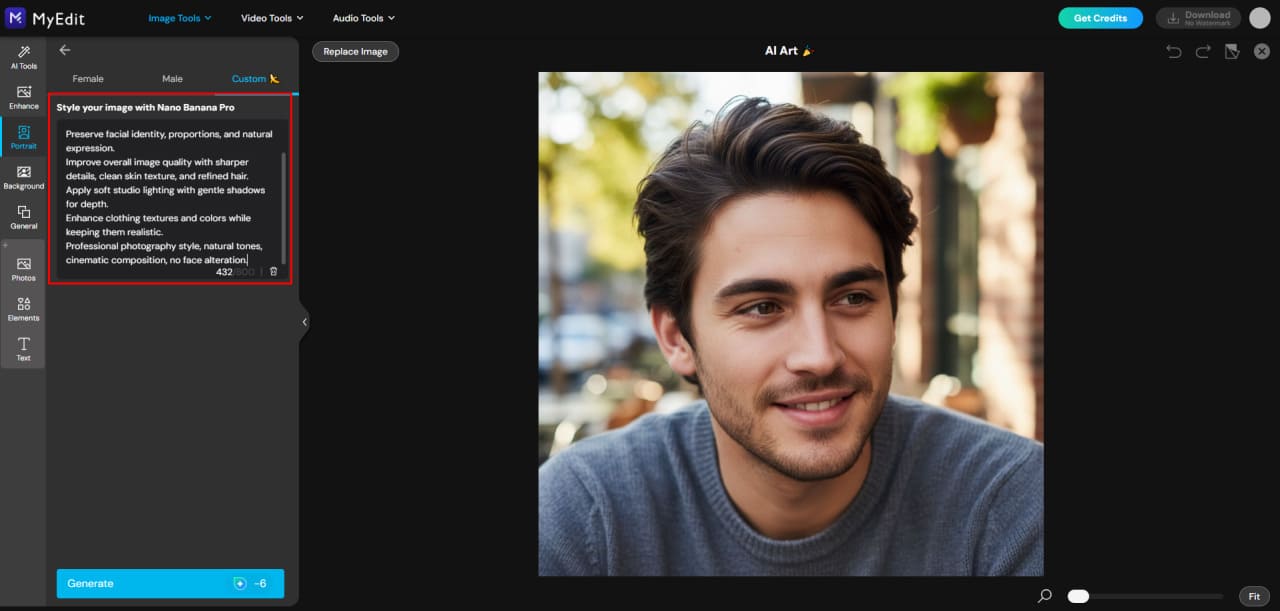1280x611 pixels.
Task: Click the portrait preview image
Action: pos(791,324)
